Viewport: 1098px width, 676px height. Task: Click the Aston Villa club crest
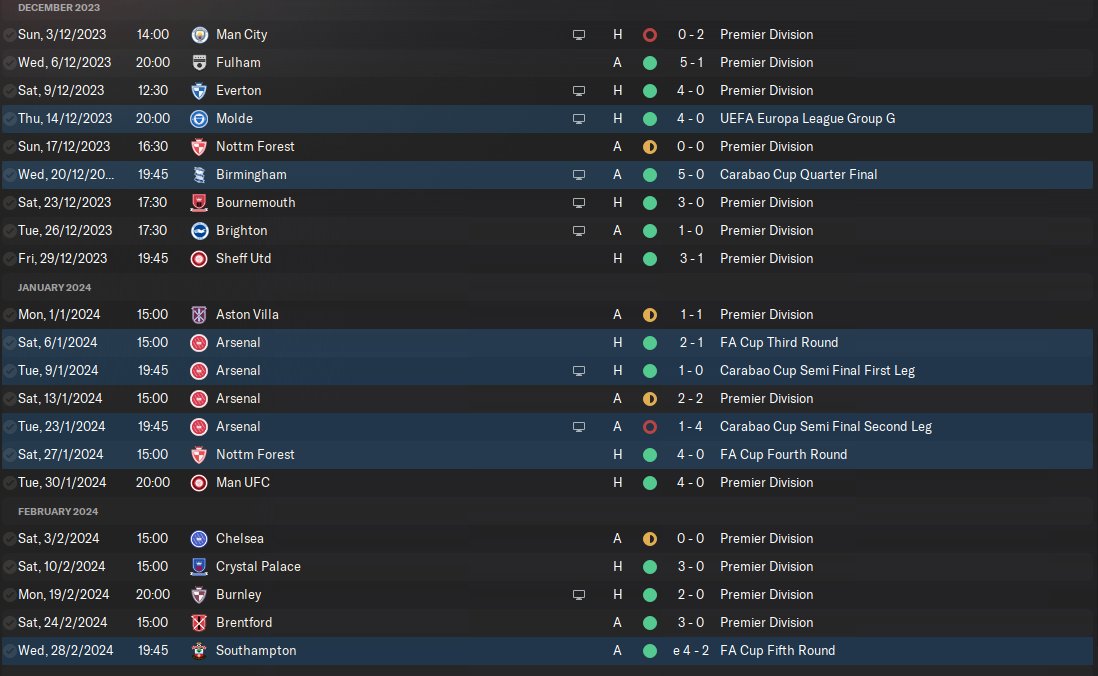point(199,314)
